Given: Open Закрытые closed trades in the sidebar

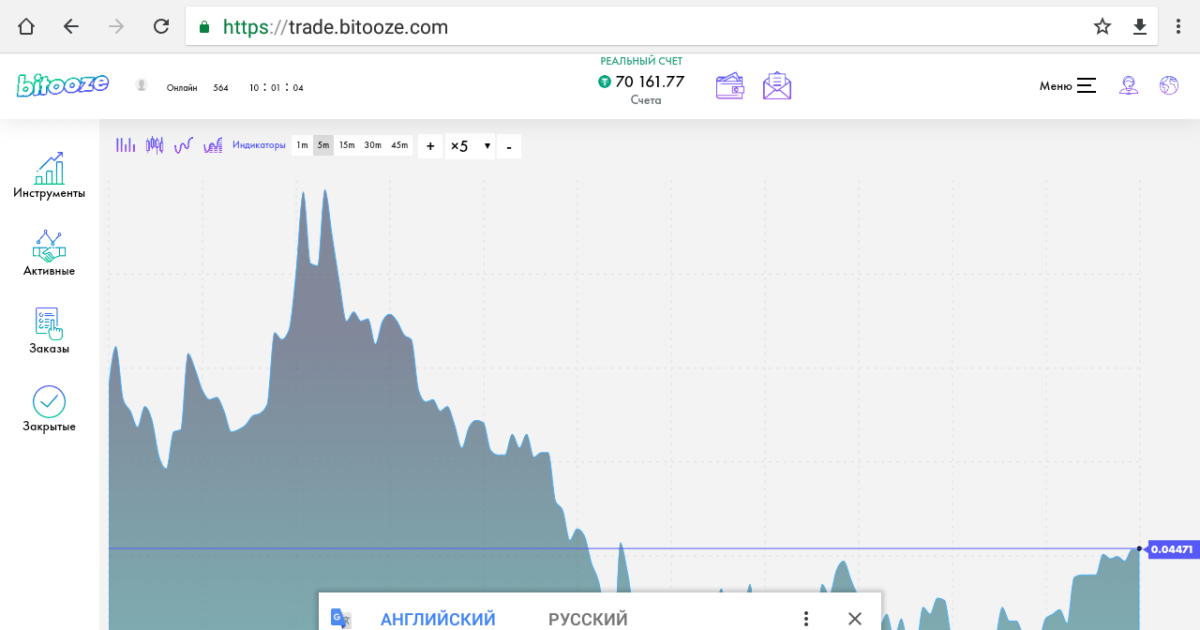Looking at the screenshot, I should (x=49, y=409).
